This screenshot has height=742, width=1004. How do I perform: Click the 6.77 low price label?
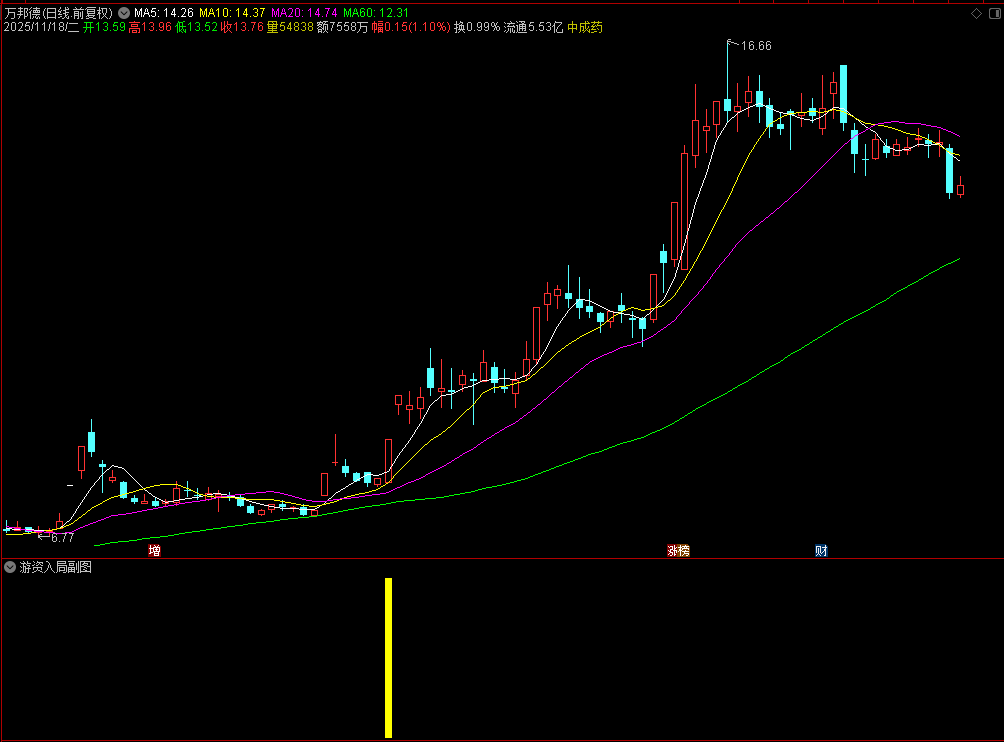pos(62,538)
